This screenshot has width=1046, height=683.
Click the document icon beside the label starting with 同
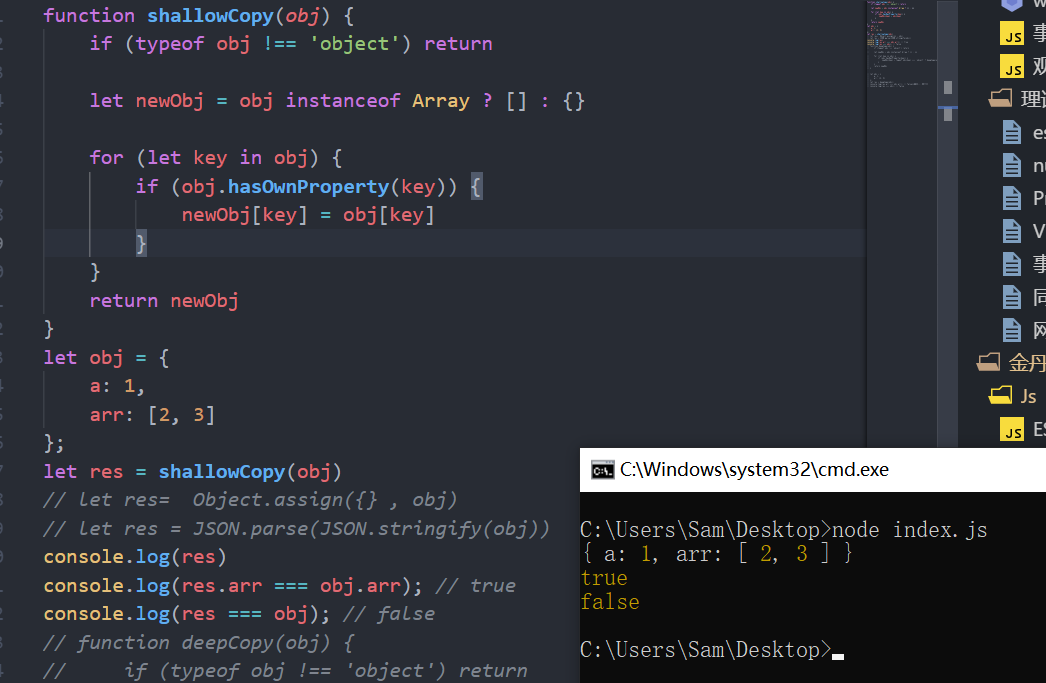click(x=1012, y=297)
